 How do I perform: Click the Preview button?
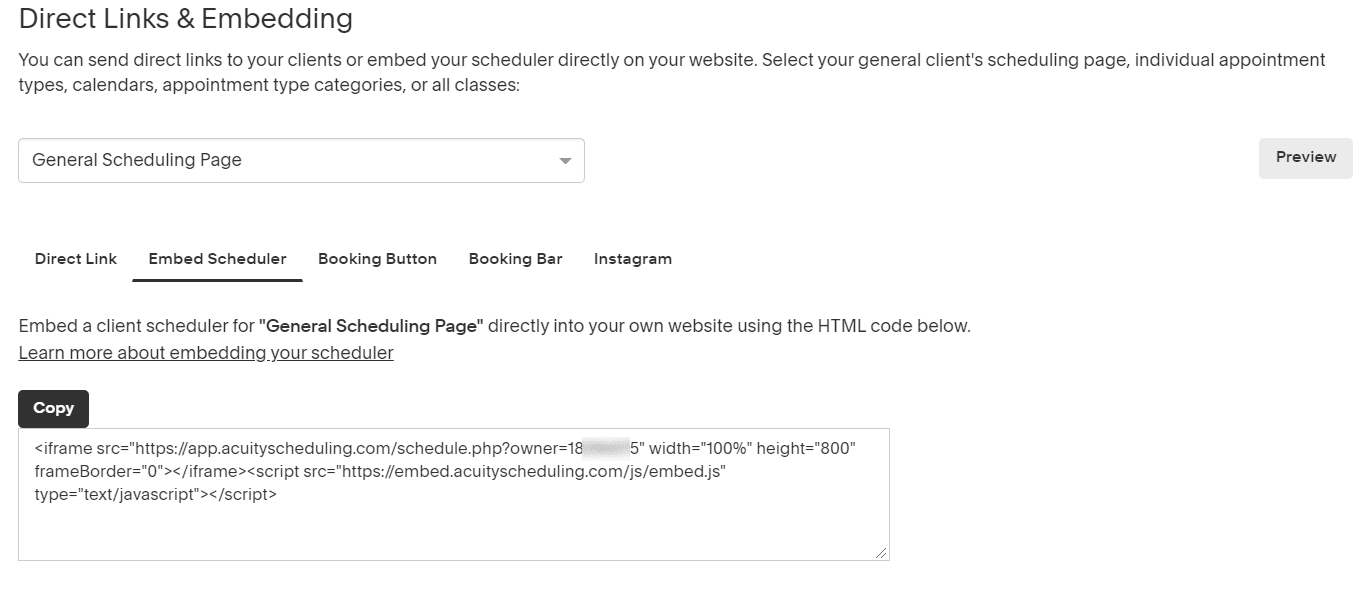[1306, 158]
